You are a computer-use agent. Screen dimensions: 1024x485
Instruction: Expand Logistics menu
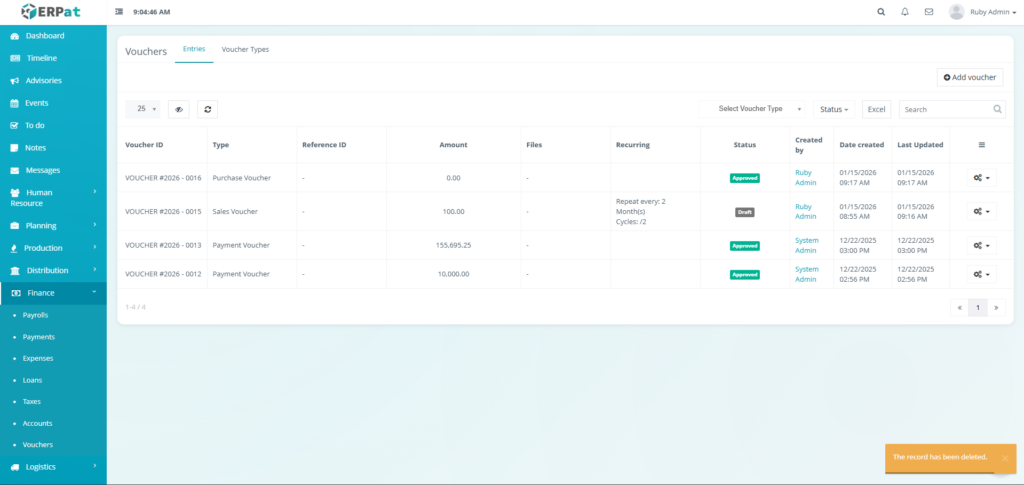tap(53, 467)
